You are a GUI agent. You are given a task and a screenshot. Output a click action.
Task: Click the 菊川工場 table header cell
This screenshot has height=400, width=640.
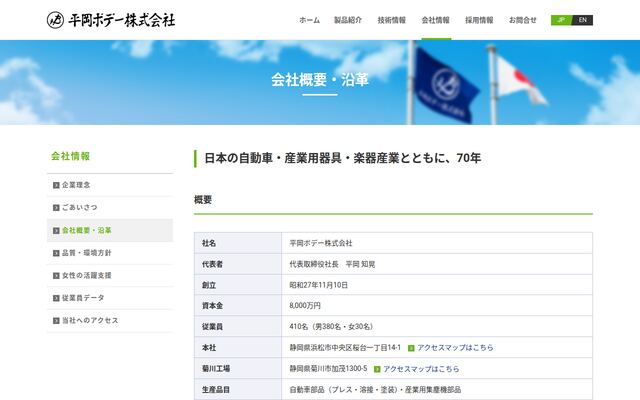pyautogui.click(x=238, y=369)
